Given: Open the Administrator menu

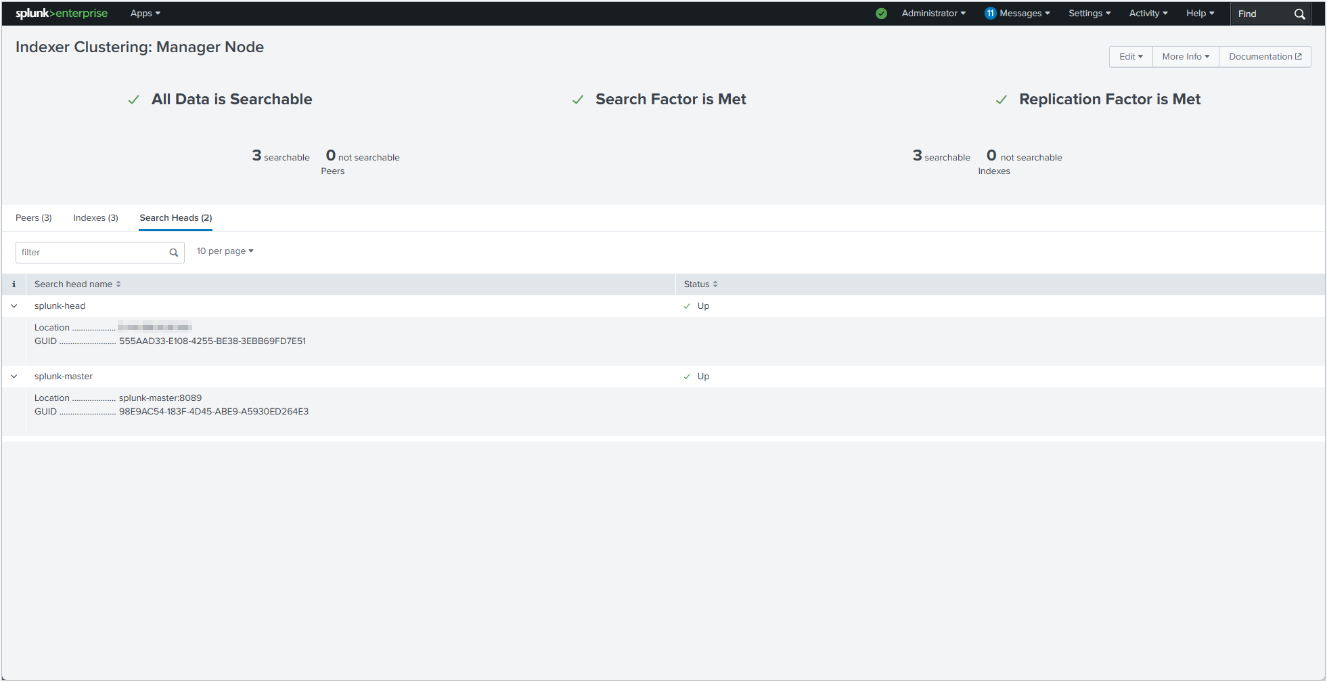Looking at the screenshot, I should (x=933, y=14).
